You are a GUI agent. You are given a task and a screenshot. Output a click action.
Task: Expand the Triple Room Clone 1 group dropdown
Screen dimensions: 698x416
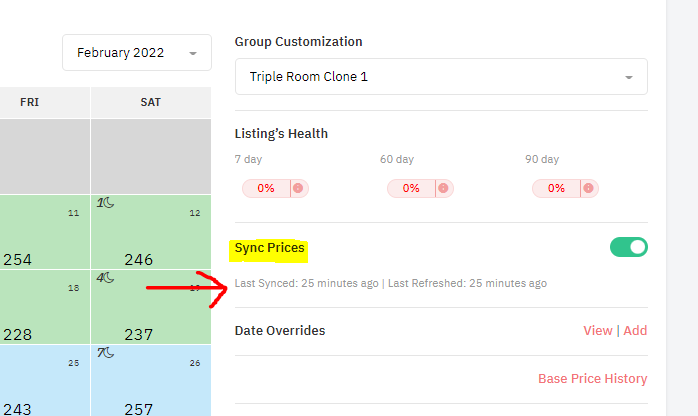click(x=441, y=77)
